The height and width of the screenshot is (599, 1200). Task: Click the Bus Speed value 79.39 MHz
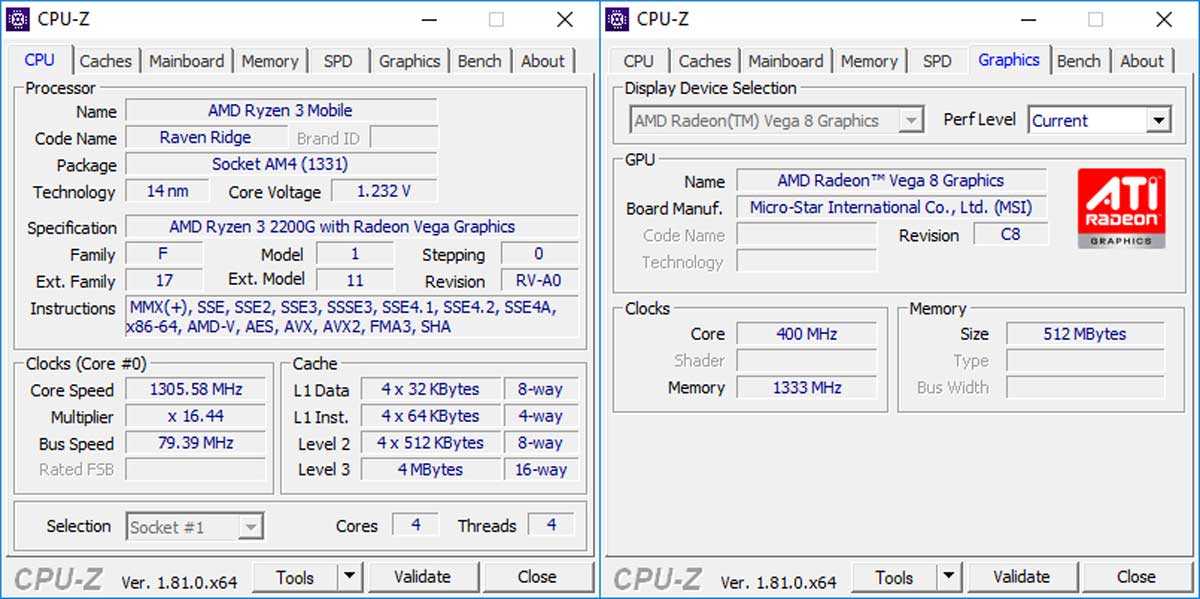(x=195, y=444)
